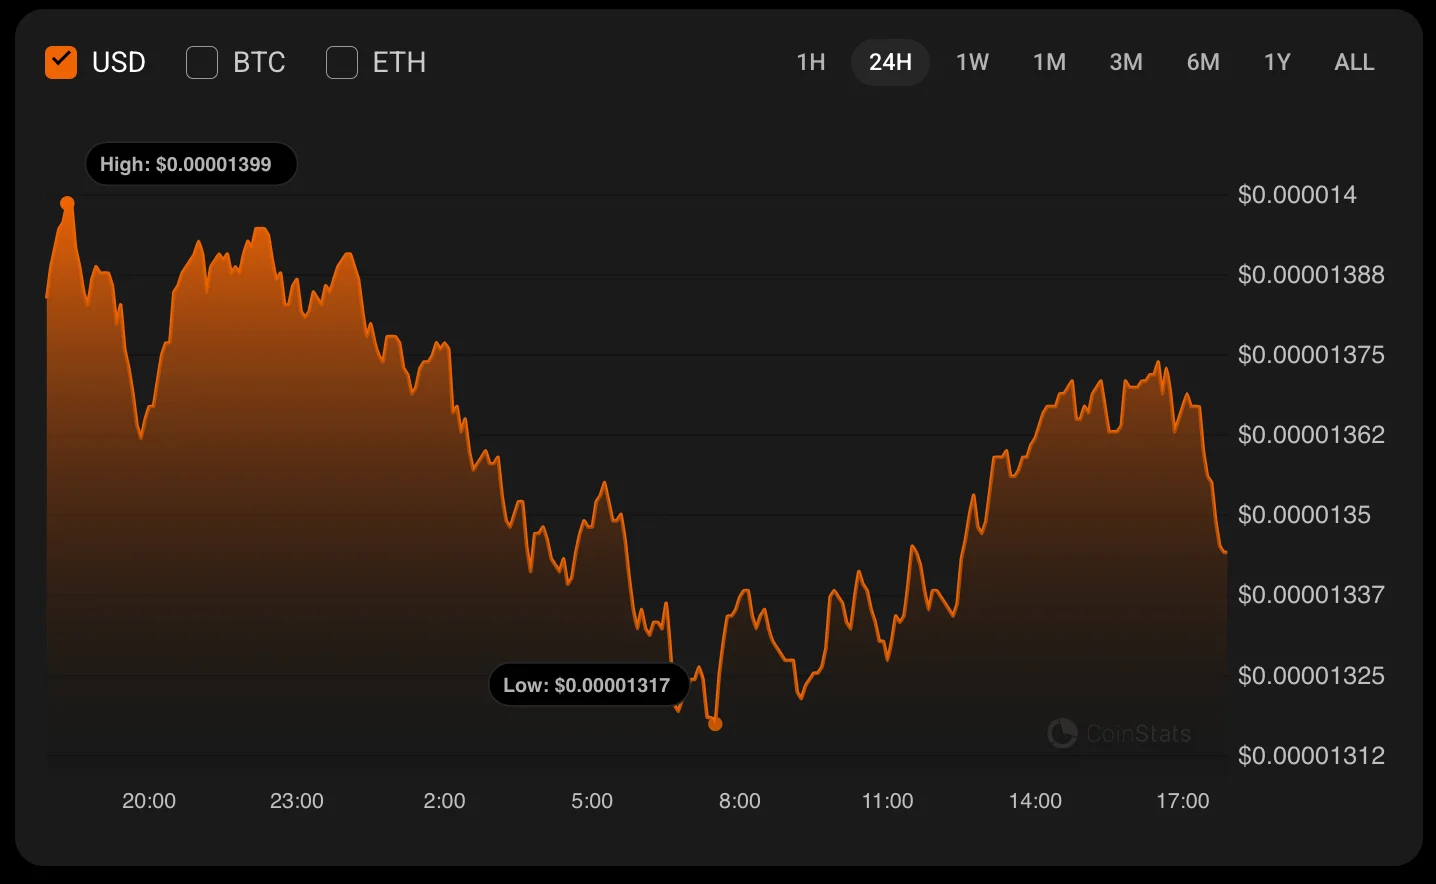Select the 3M range tab
Viewport: 1436px width, 884px height.
(1126, 62)
